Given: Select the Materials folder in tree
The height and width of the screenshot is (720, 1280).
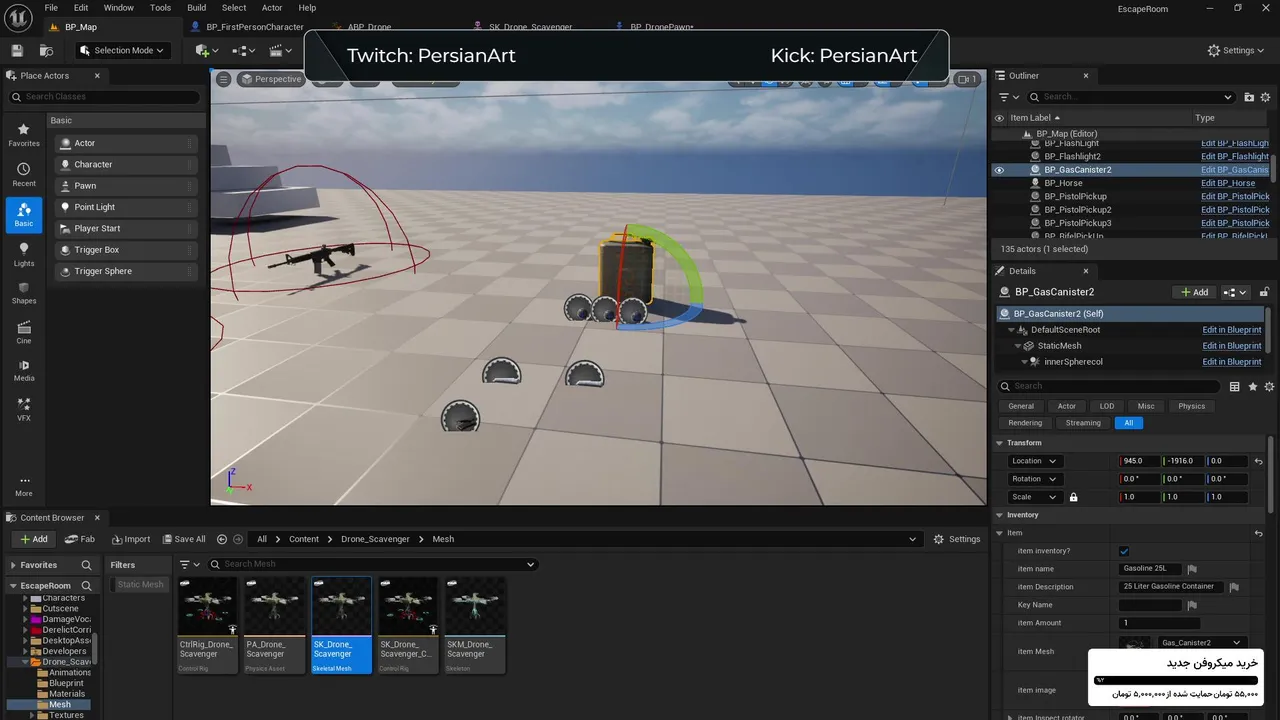Looking at the screenshot, I should pos(67,694).
